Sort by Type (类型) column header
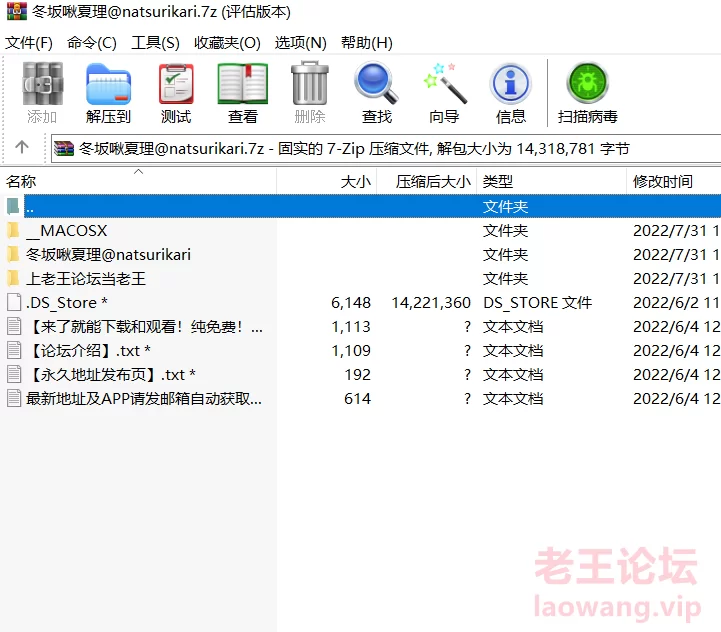 [552, 181]
